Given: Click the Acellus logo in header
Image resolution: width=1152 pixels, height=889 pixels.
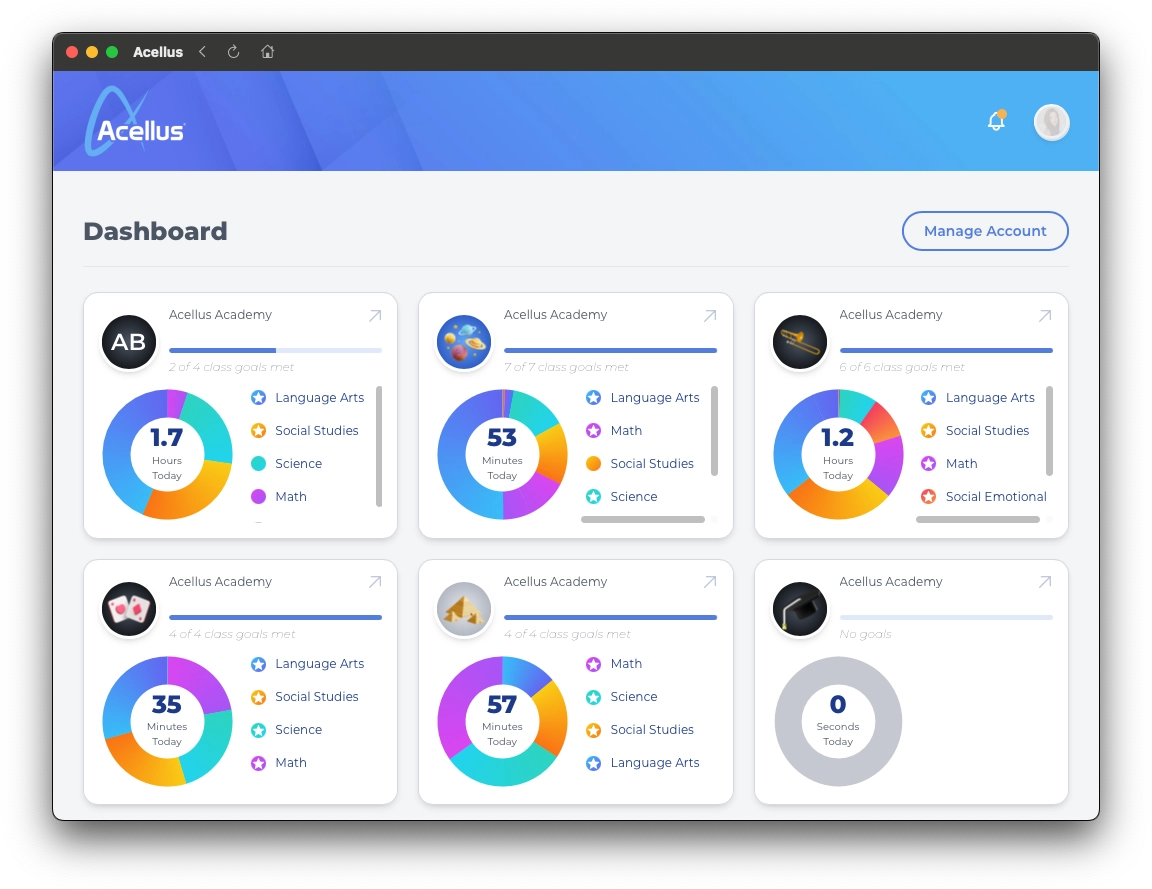Looking at the screenshot, I should point(136,122).
